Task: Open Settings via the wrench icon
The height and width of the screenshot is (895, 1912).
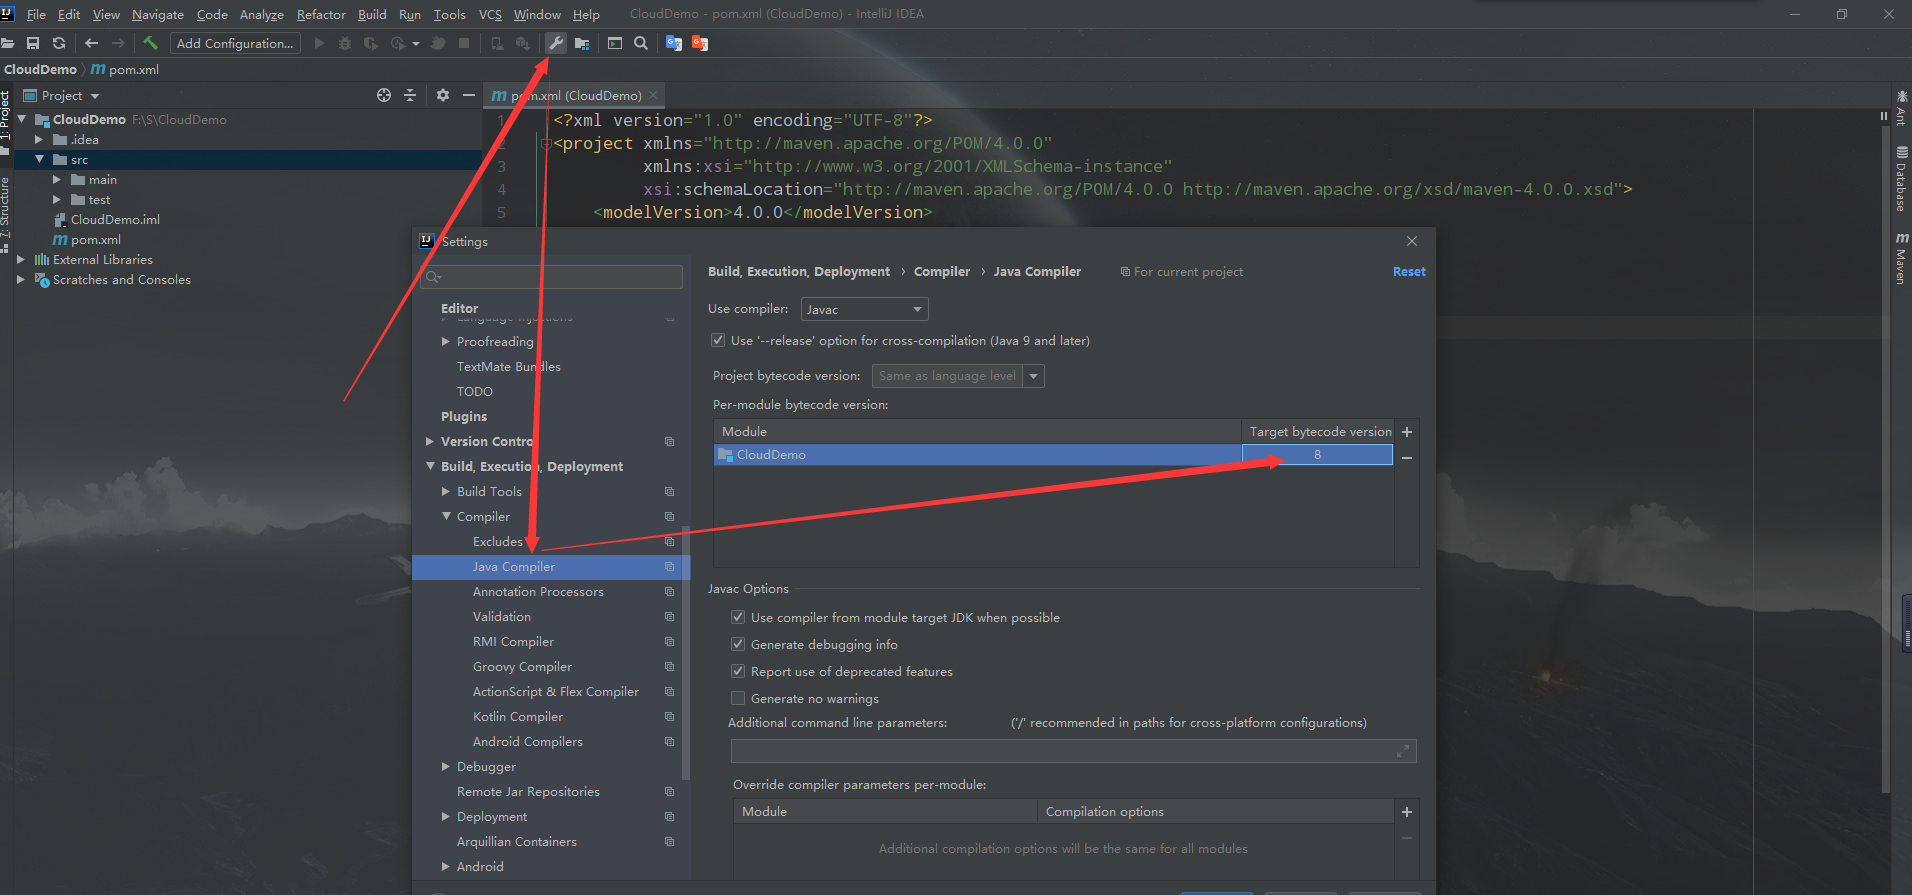Action: coord(556,43)
